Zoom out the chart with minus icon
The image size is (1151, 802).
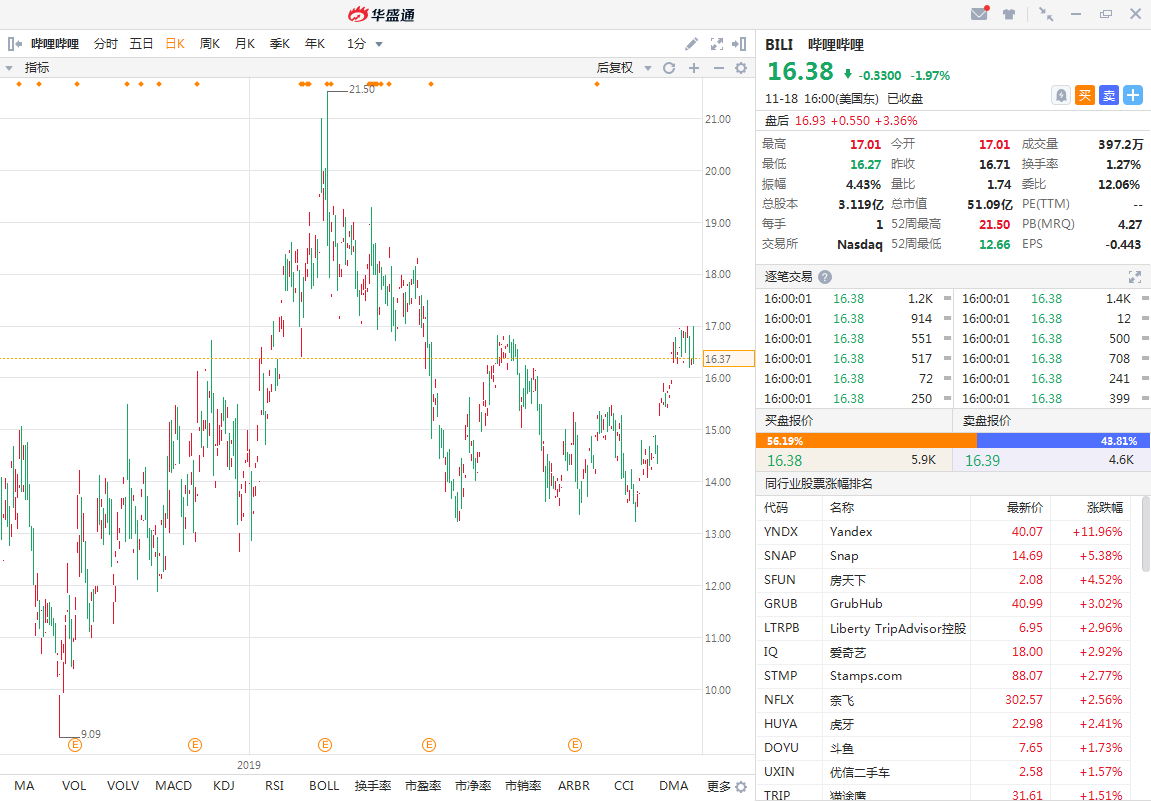(719, 68)
